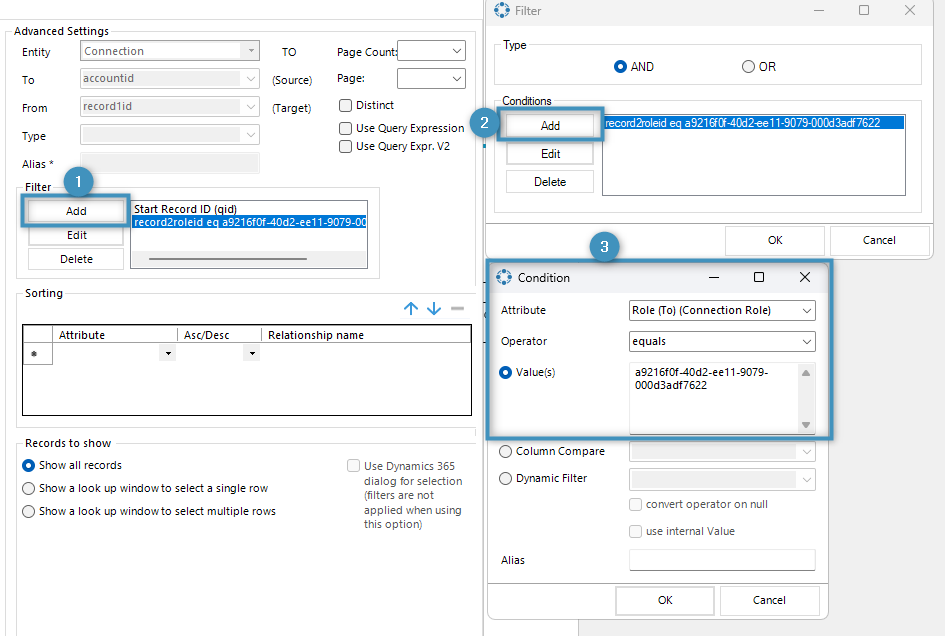This screenshot has width=945, height=636.
Task: Click the move down arrow in Sorting
Action: coord(434,309)
